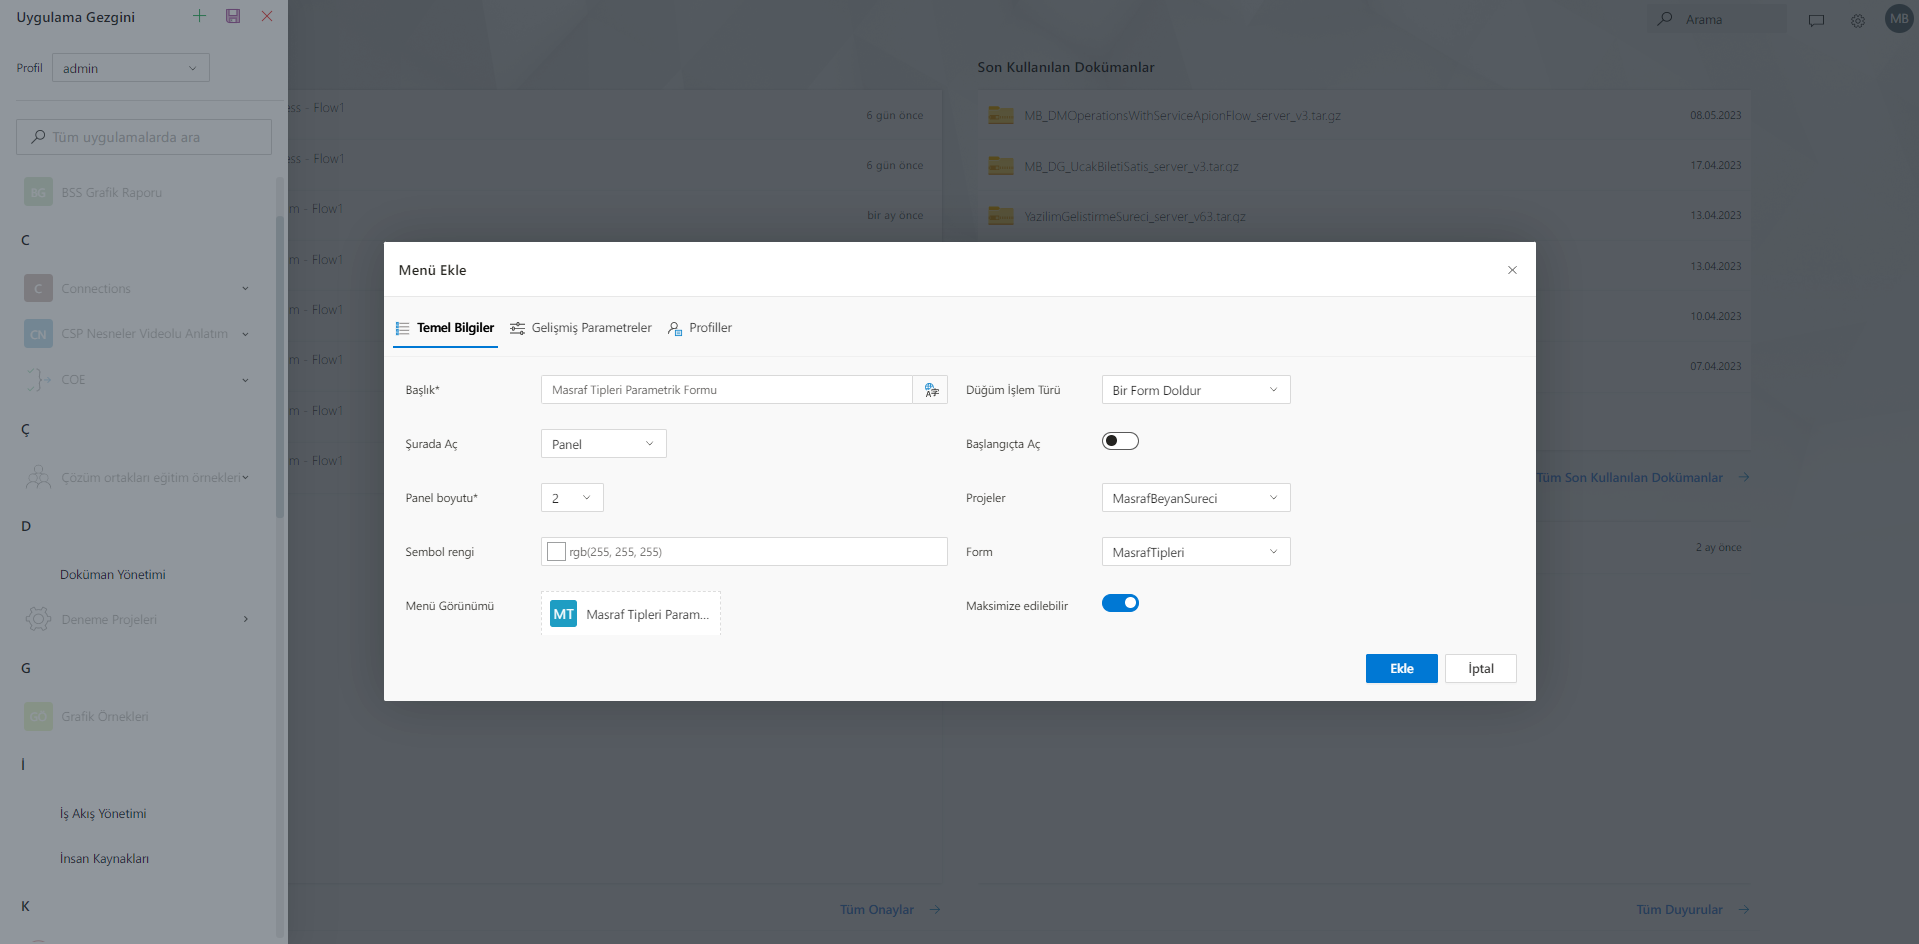Click the Ekle button
1919x944 pixels.
tap(1402, 669)
